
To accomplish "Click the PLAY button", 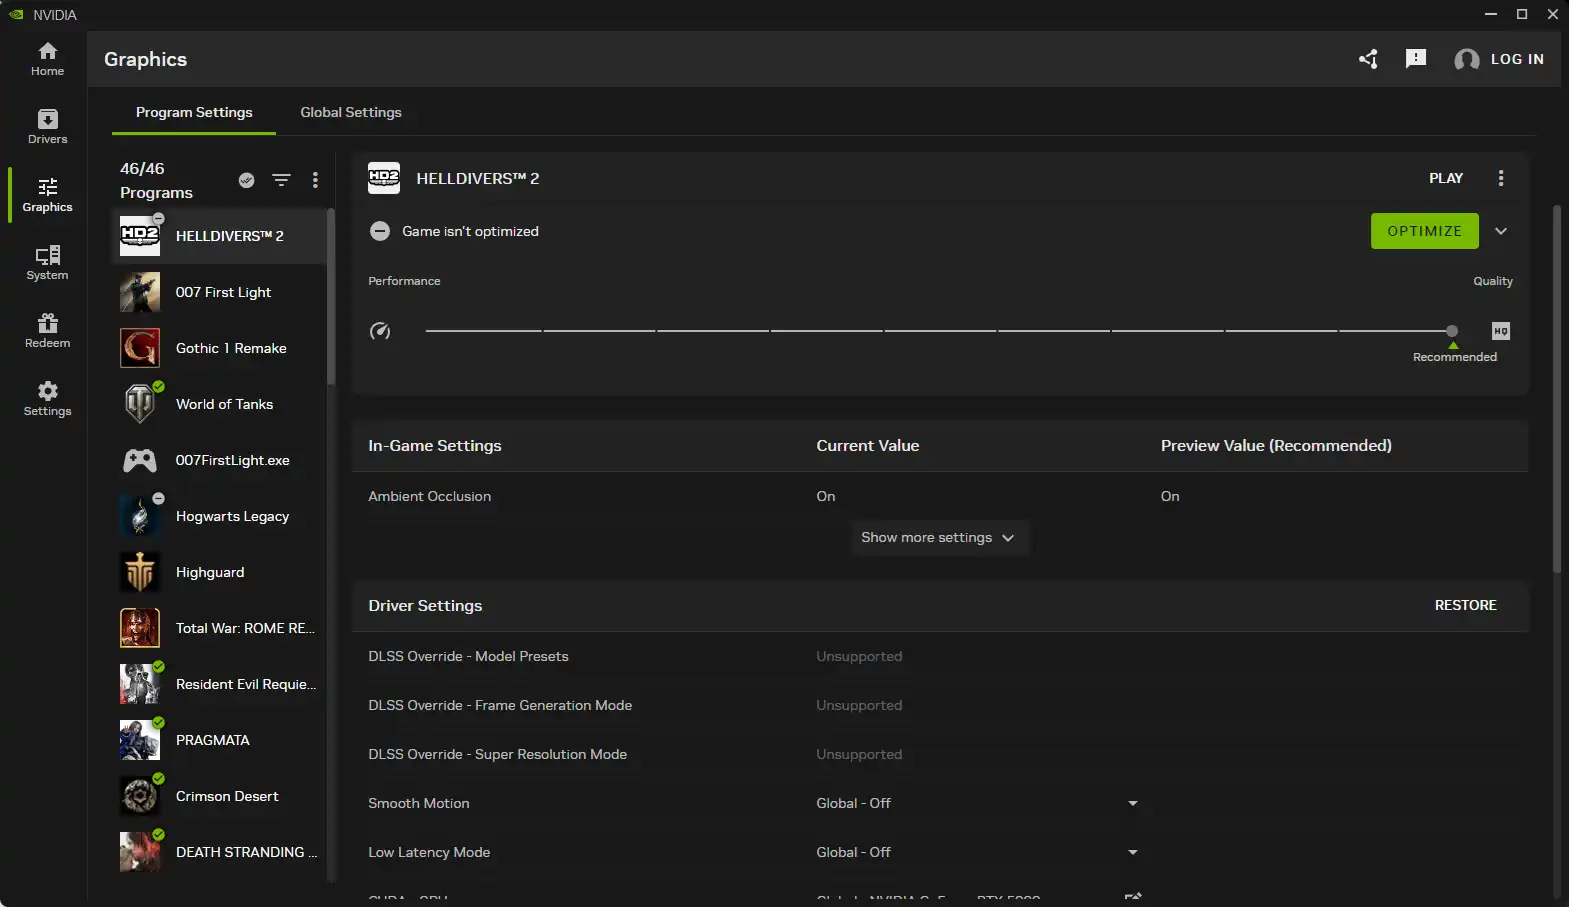I will [1446, 178].
